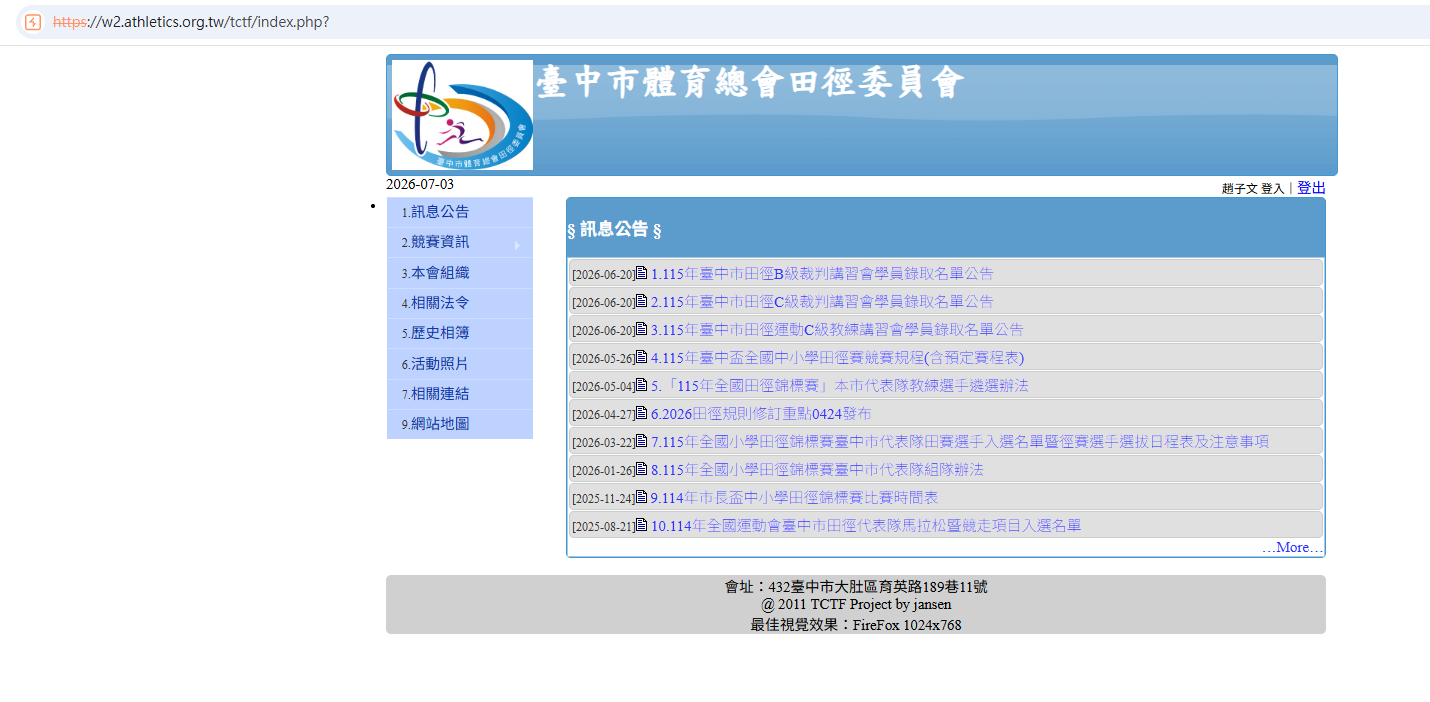Image resolution: width=1430 pixels, height=702 pixels.
Task: Open the 競賽資訊 menu item
Action: click(460, 242)
